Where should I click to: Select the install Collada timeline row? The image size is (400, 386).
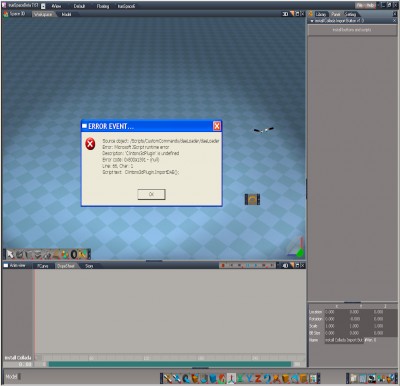tap(18, 357)
